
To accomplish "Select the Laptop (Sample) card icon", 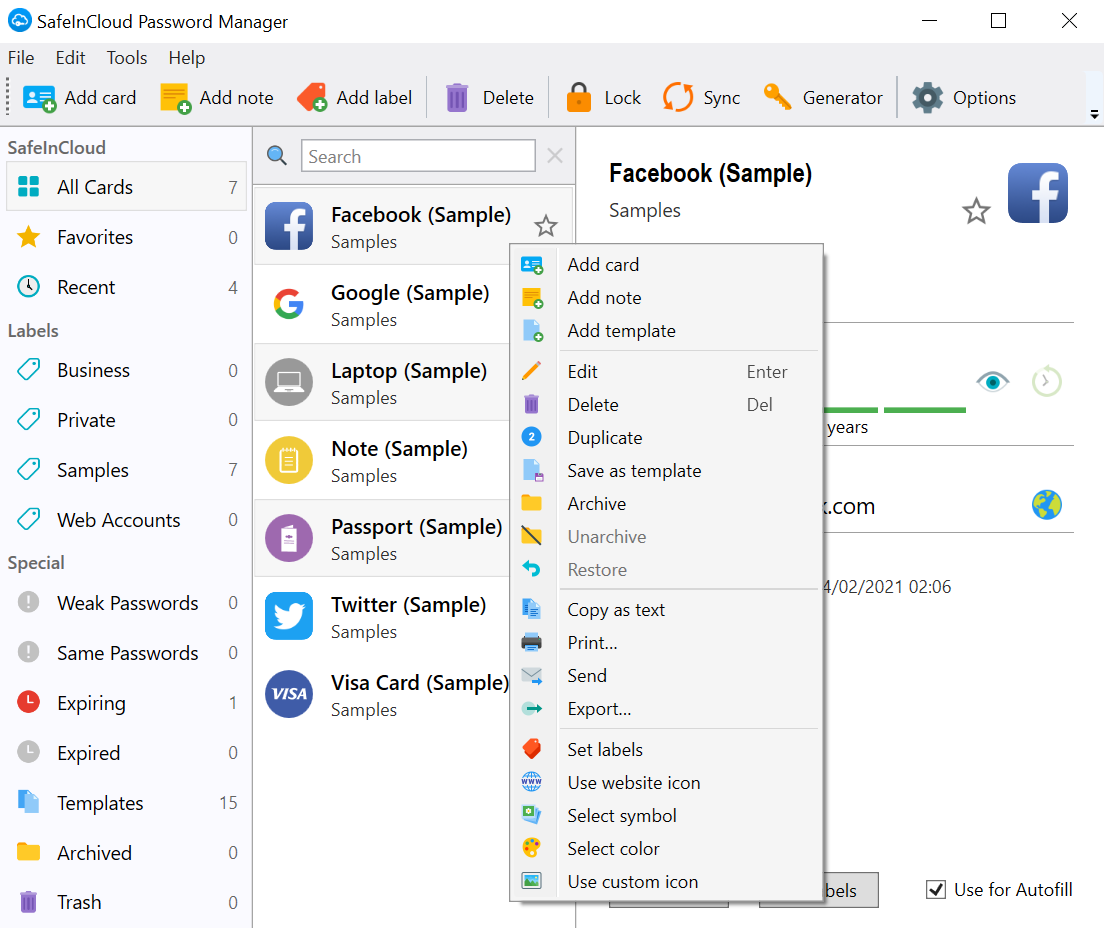I will (289, 382).
